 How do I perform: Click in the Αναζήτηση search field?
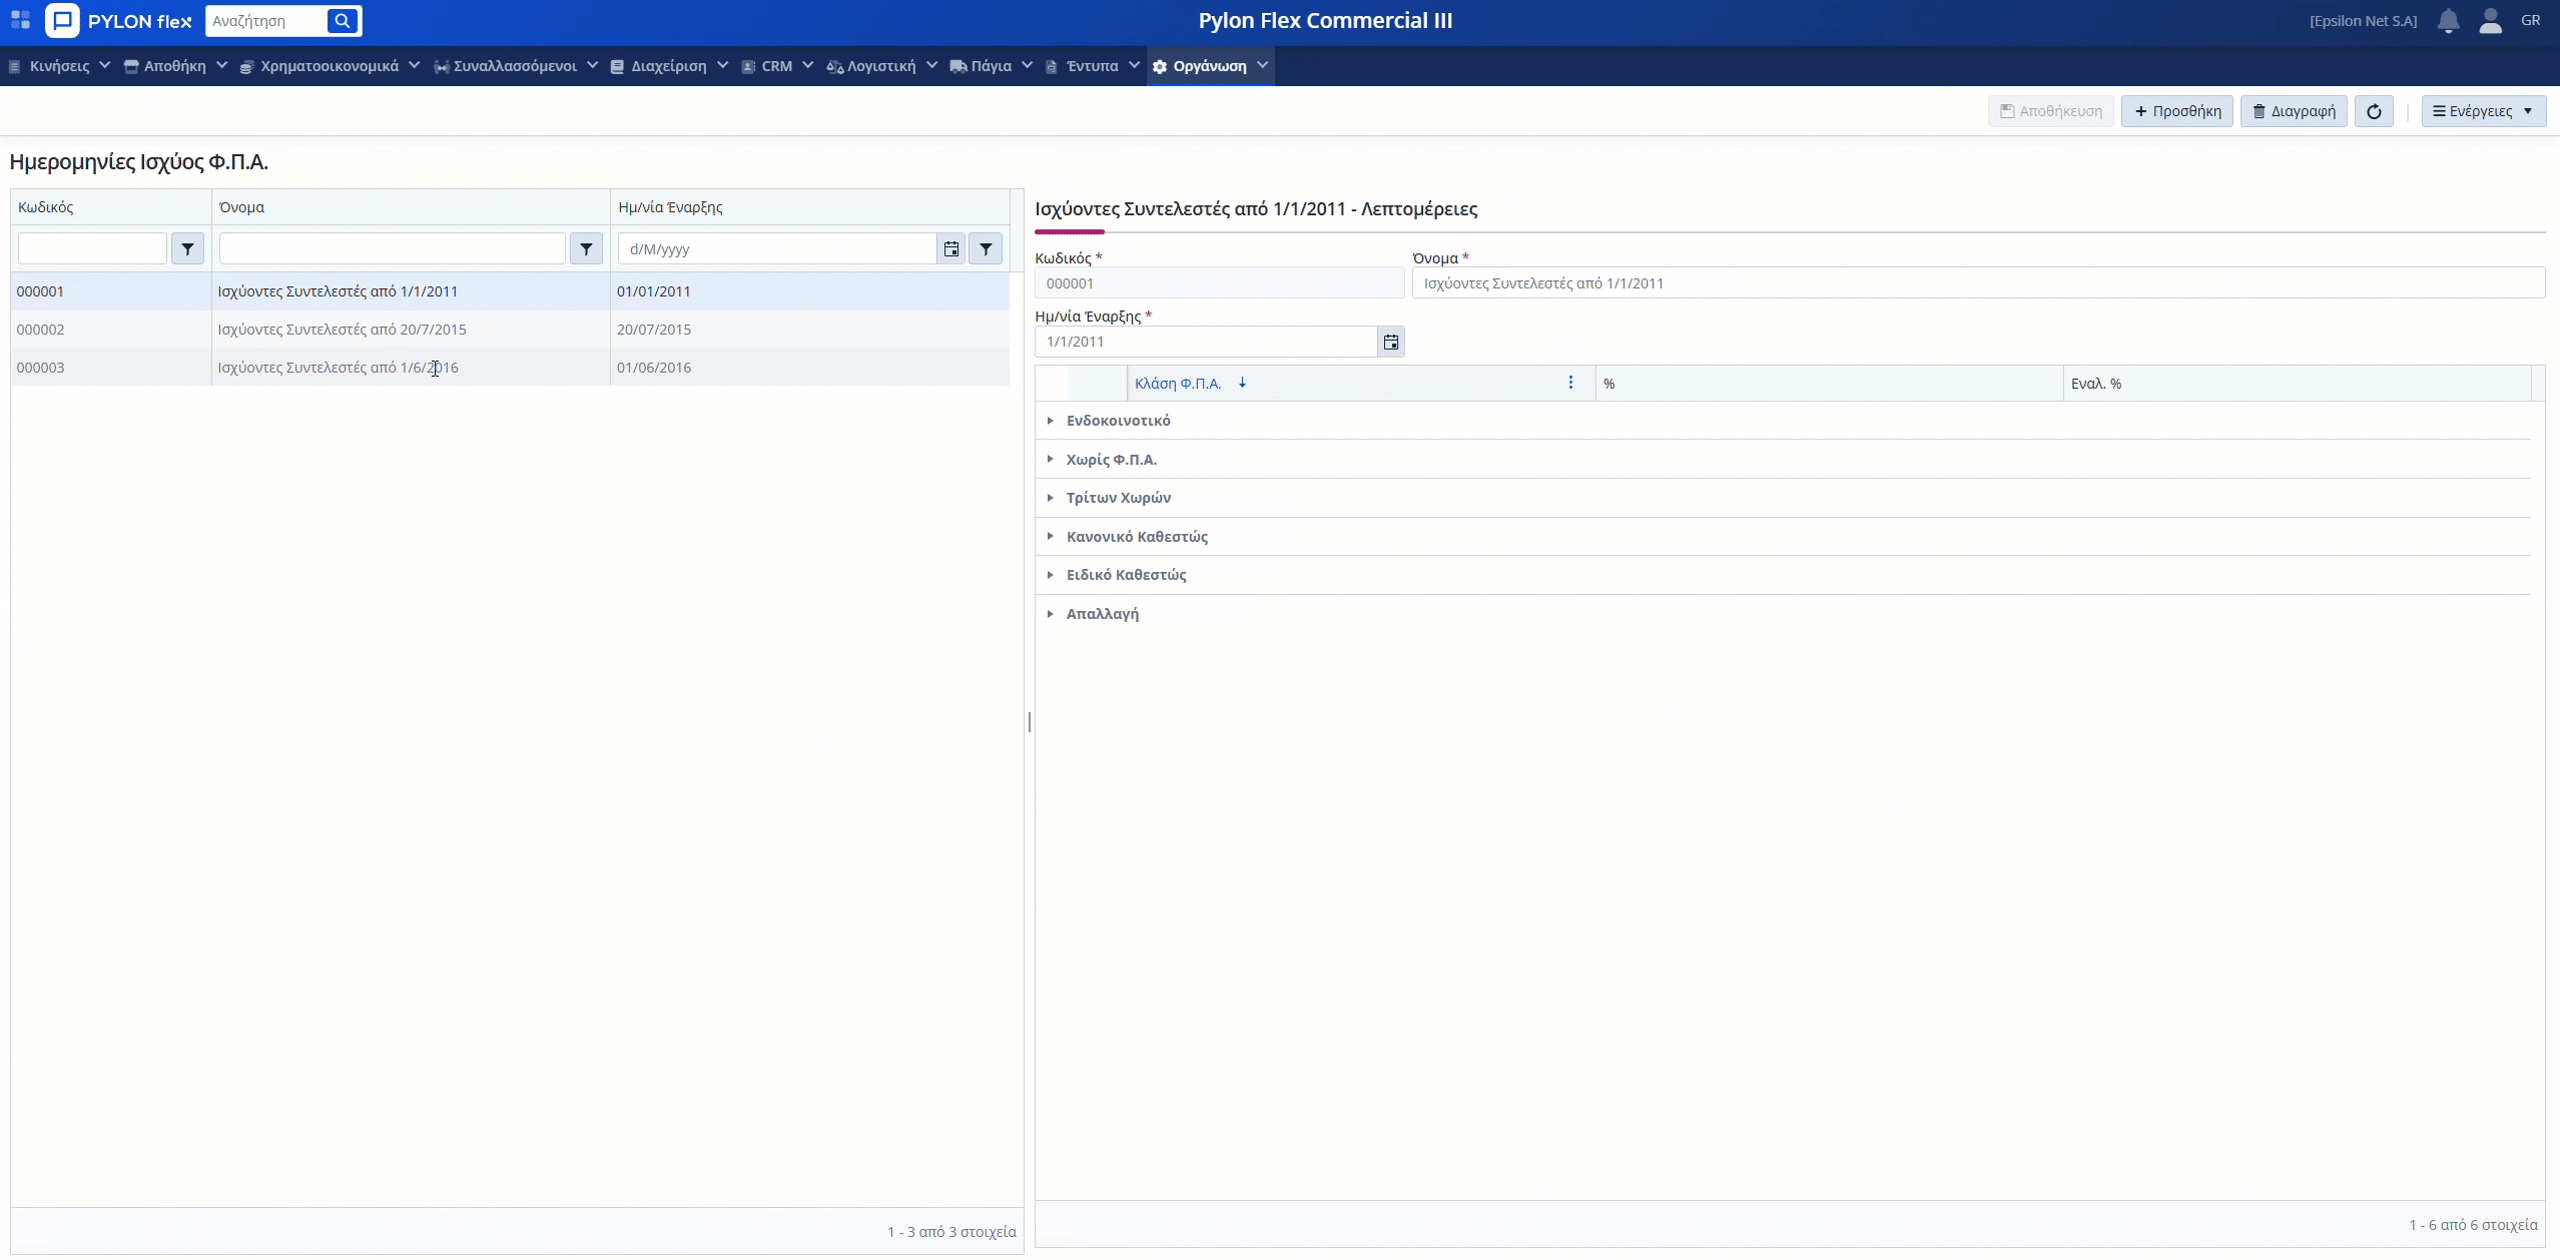[266, 21]
